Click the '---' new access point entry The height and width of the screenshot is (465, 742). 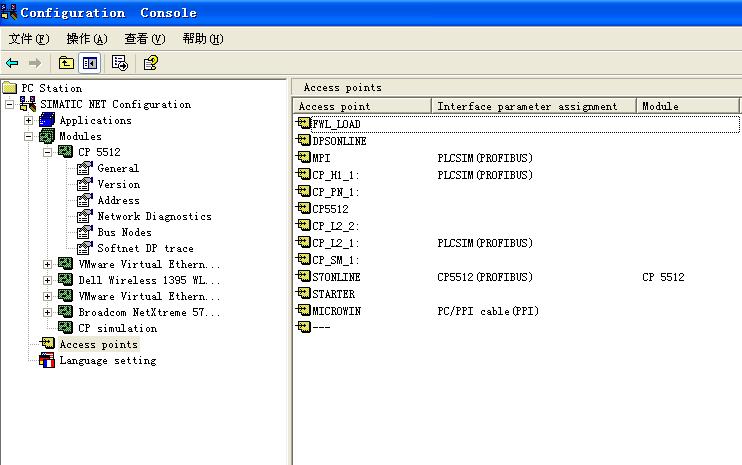(x=321, y=327)
